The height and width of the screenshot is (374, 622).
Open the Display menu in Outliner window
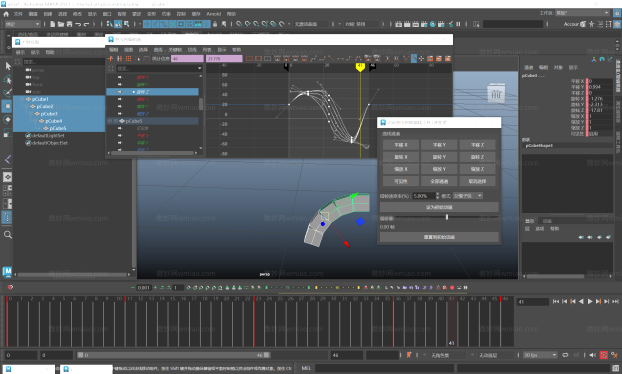(20, 52)
